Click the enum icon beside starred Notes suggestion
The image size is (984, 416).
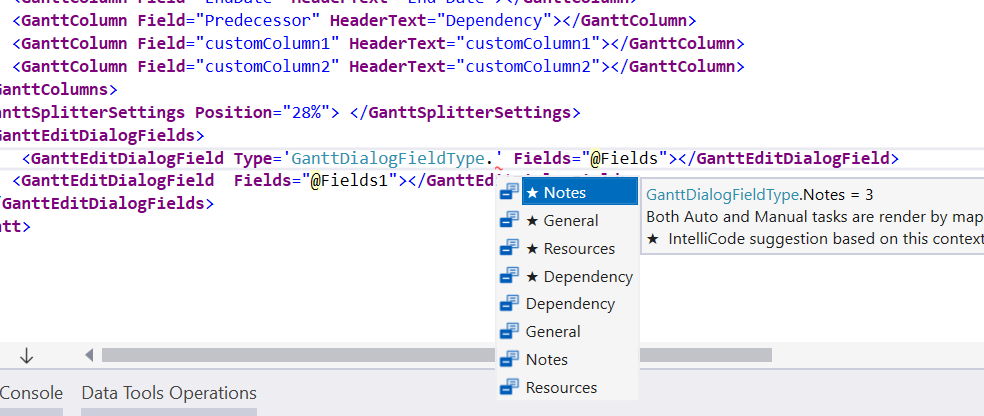coord(510,192)
